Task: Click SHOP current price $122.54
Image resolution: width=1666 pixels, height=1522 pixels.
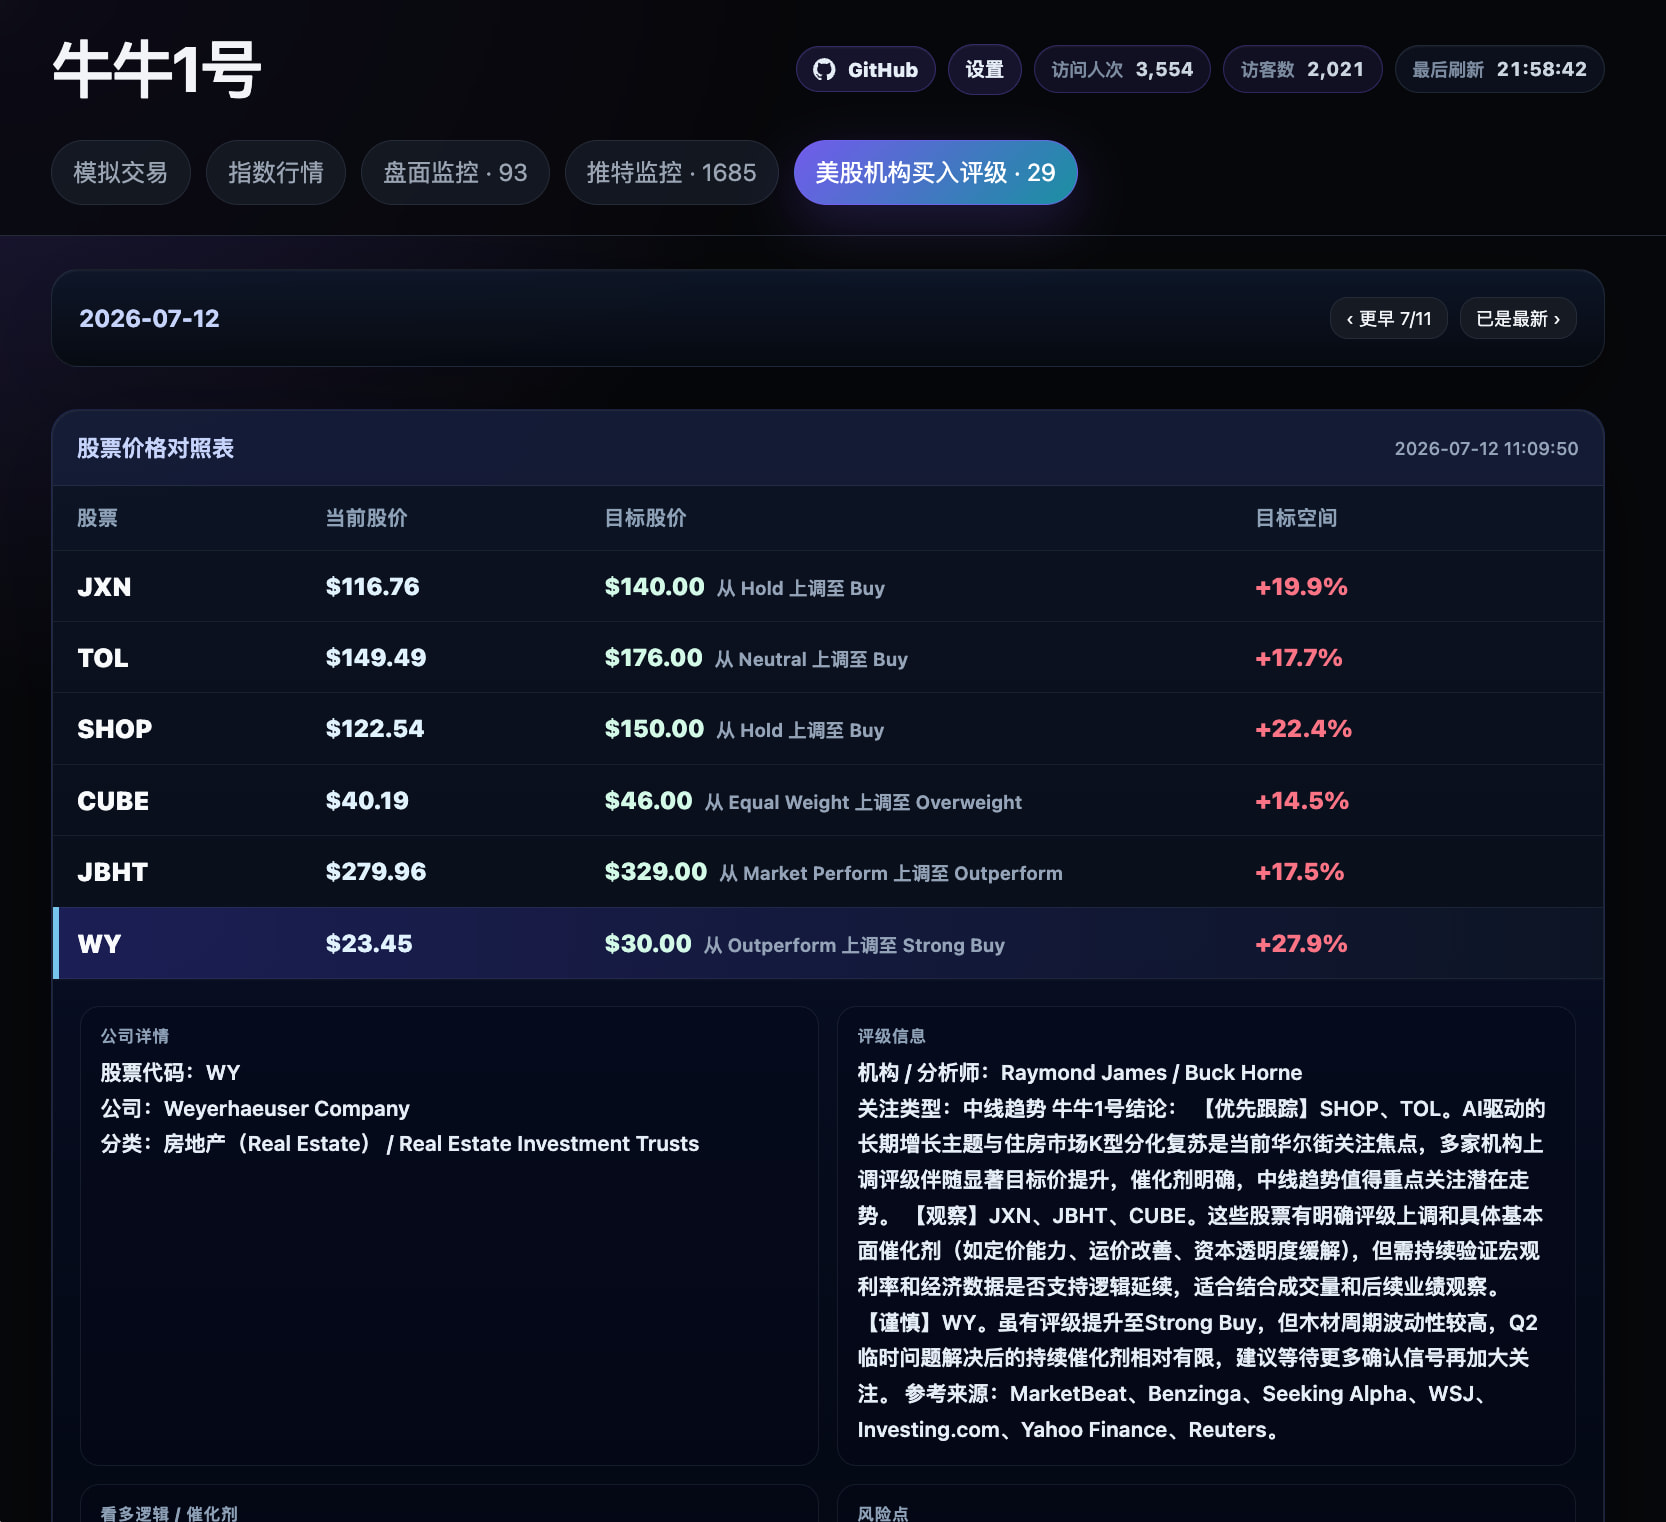Action: (374, 729)
